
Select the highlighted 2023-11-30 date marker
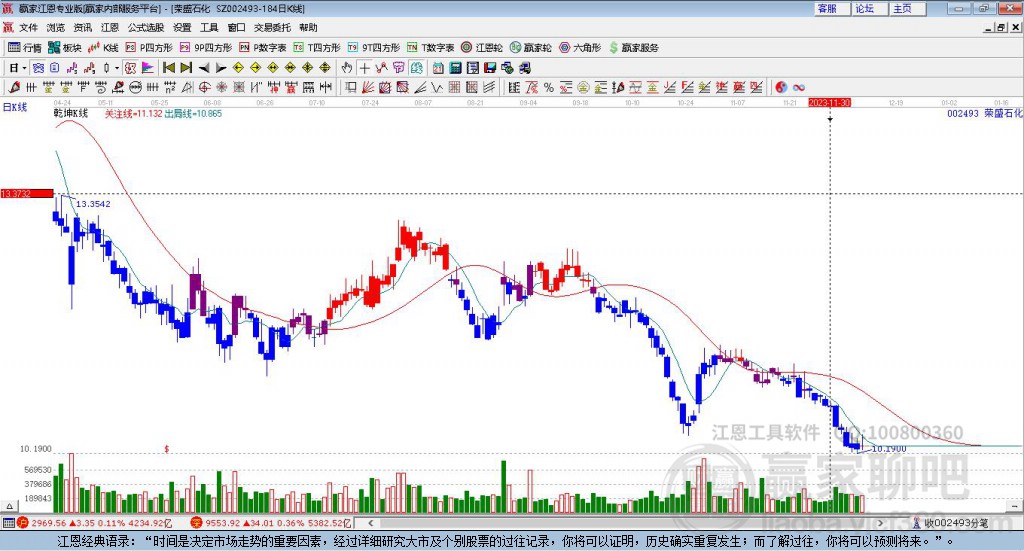pos(829,103)
